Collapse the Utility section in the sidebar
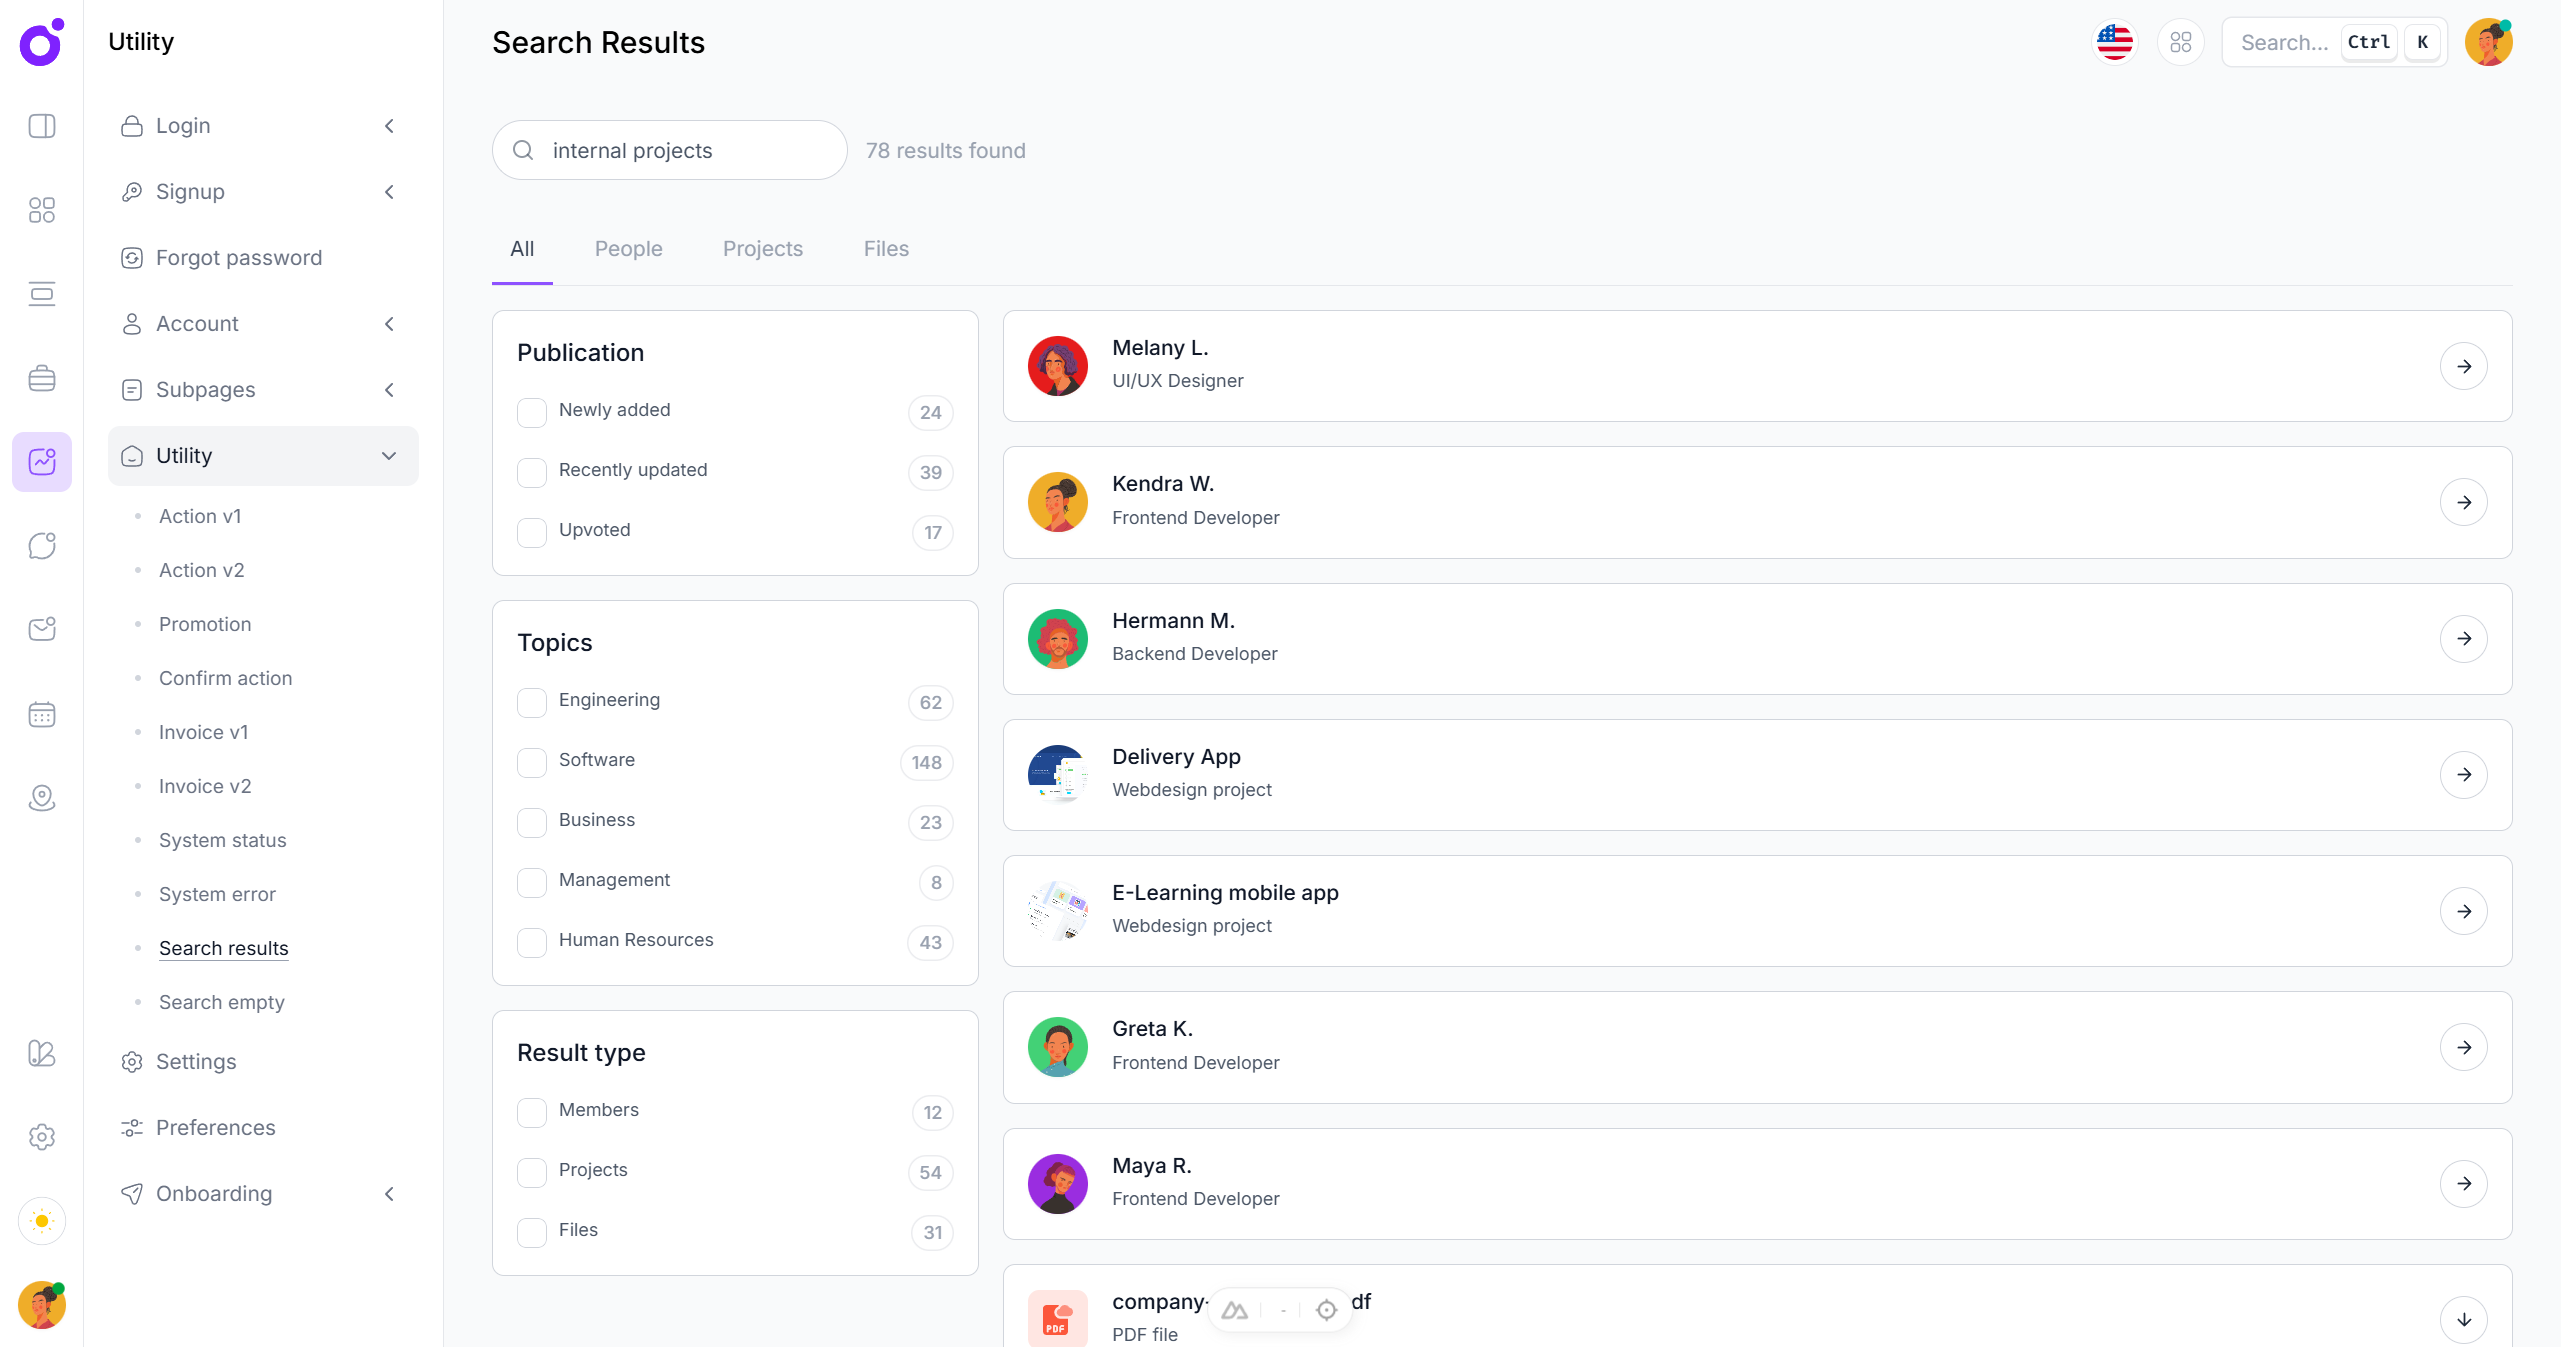Screen dimensions: 2561x1347 click(x=389, y=456)
